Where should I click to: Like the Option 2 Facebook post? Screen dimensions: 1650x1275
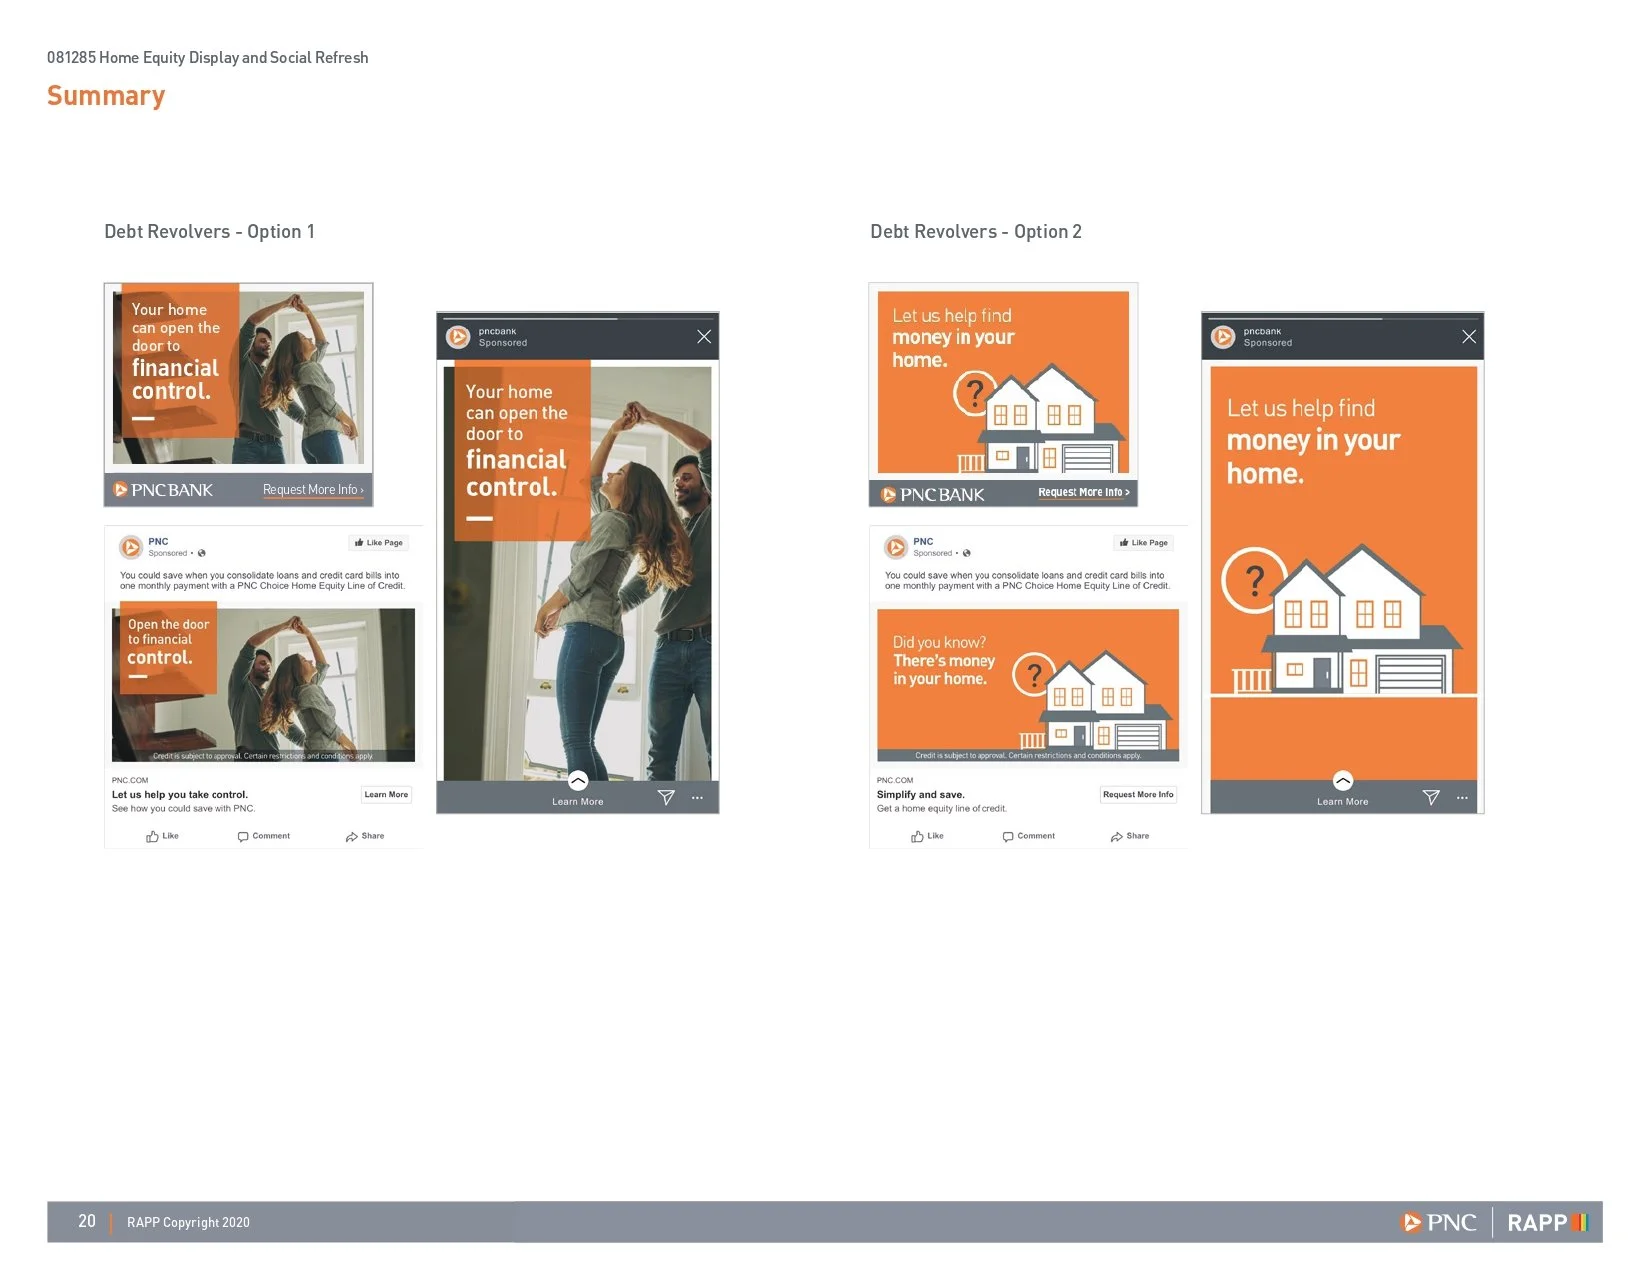click(x=927, y=836)
